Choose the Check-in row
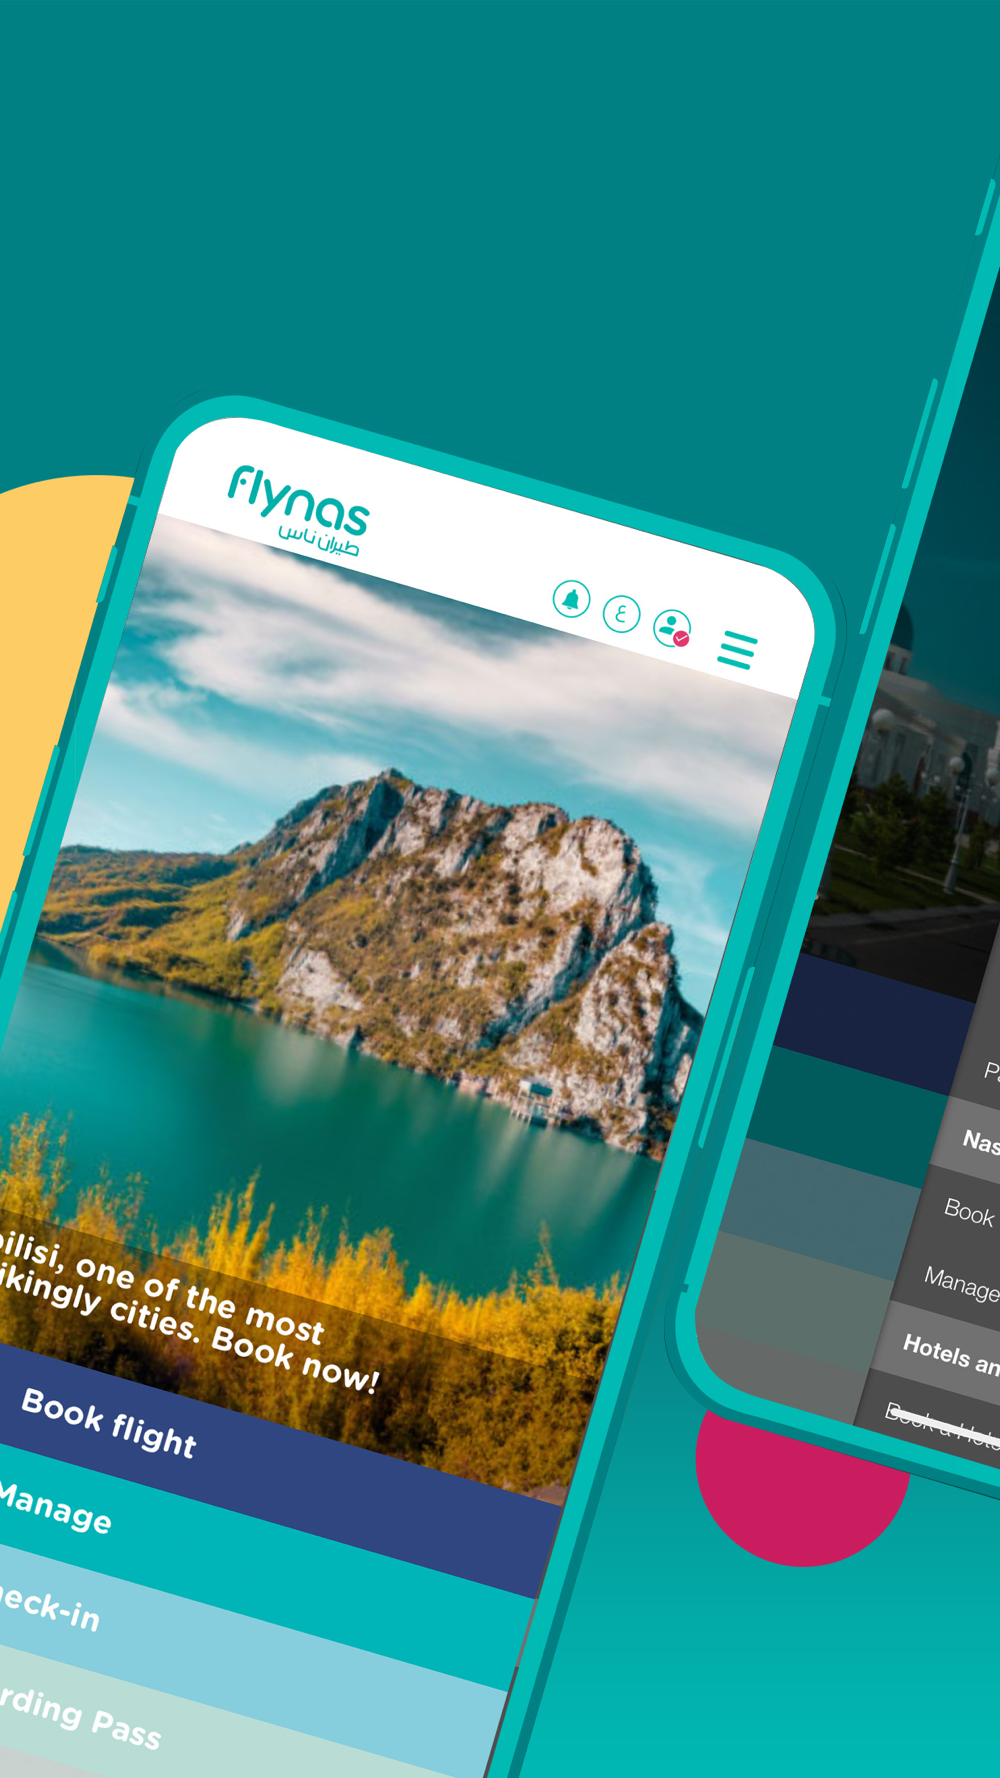The width and height of the screenshot is (1000, 1778). coord(250,1660)
